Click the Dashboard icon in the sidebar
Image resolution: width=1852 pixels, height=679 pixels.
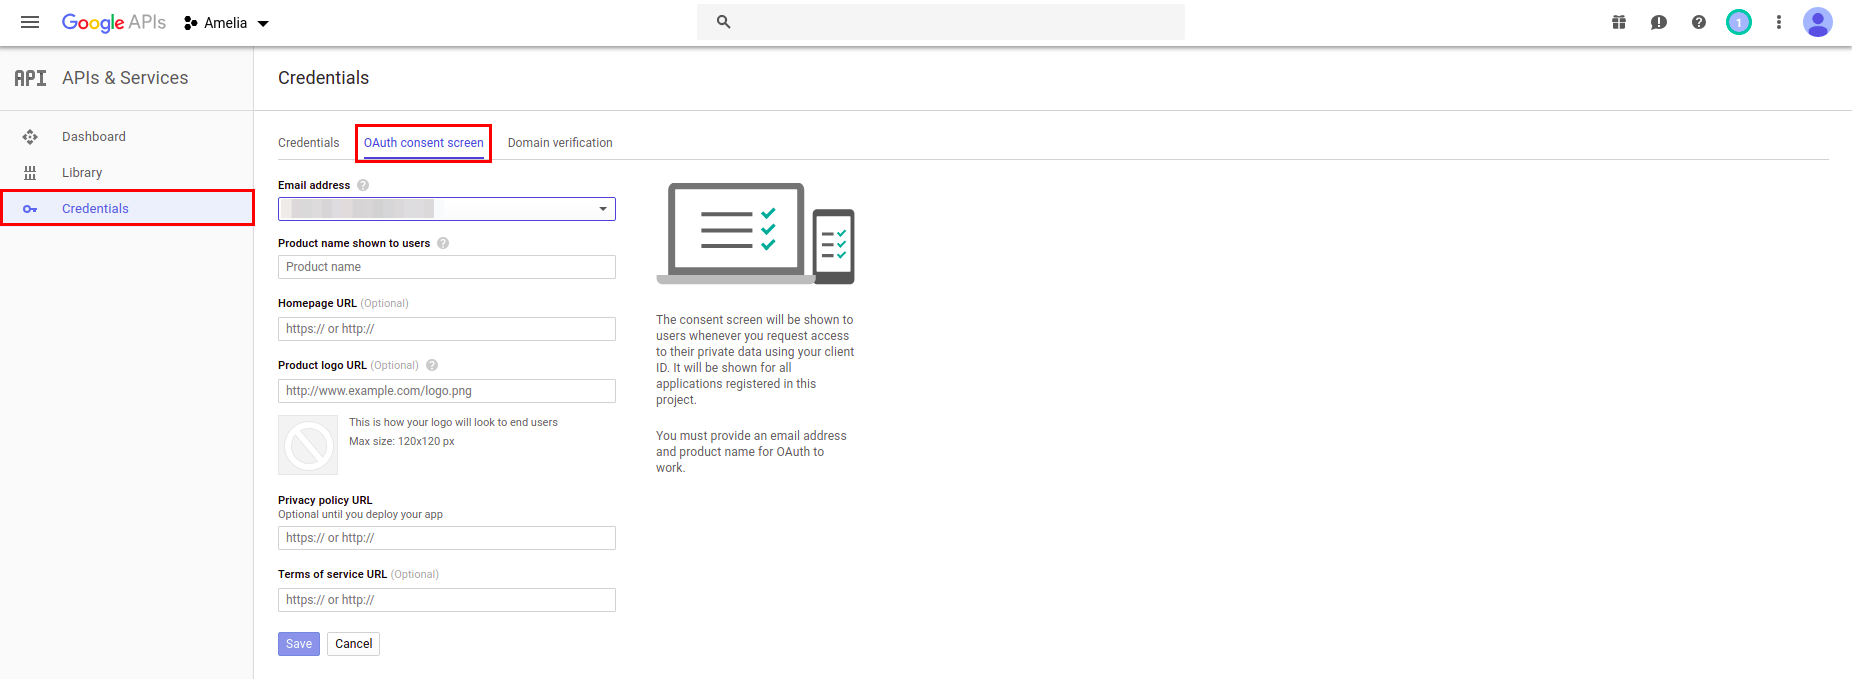(x=30, y=137)
